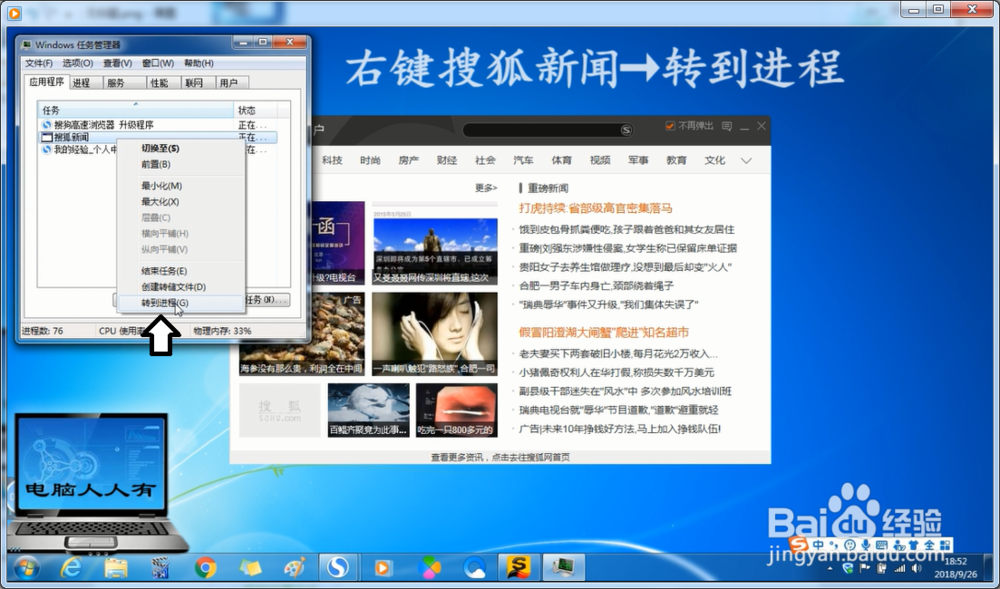Open the 帮助(H) menu in Task Manager
This screenshot has width=1000, height=589.
tap(198, 63)
